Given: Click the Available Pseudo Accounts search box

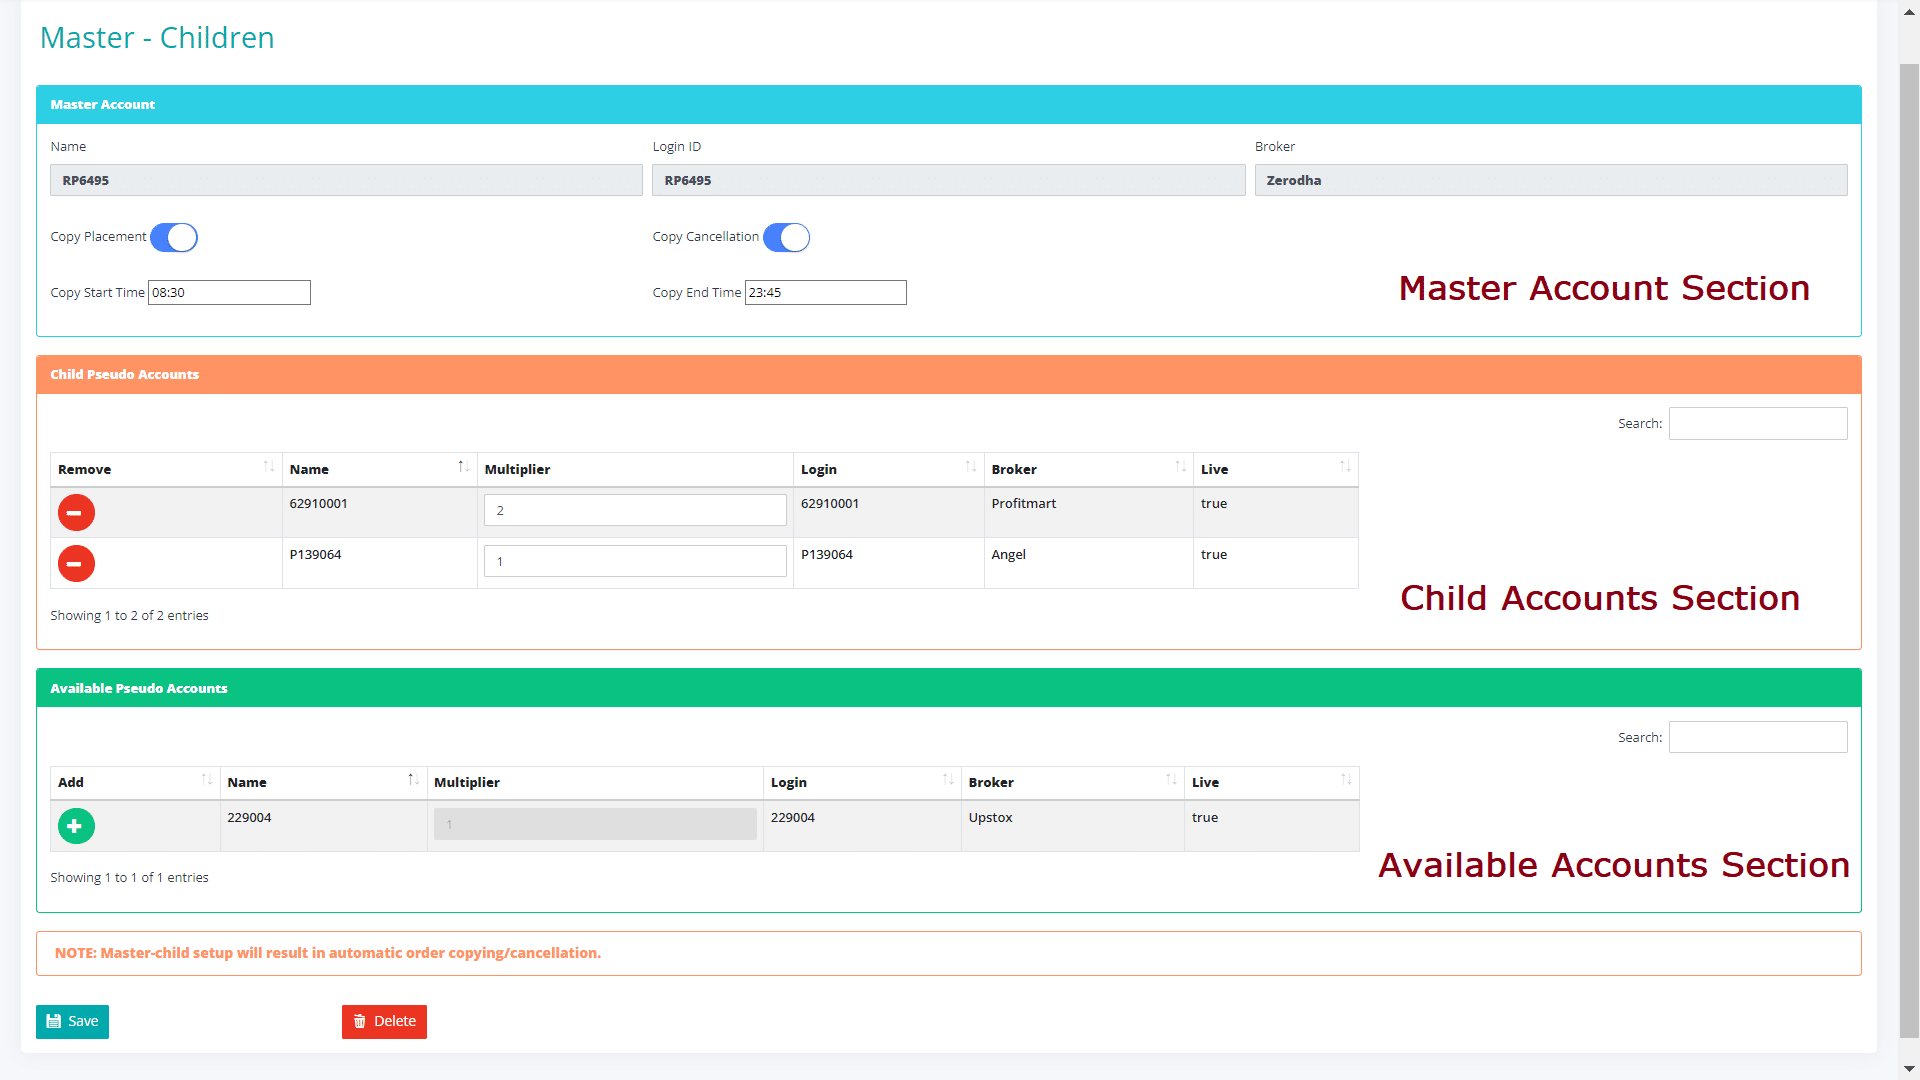Looking at the screenshot, I should [x=1758, y=737].
